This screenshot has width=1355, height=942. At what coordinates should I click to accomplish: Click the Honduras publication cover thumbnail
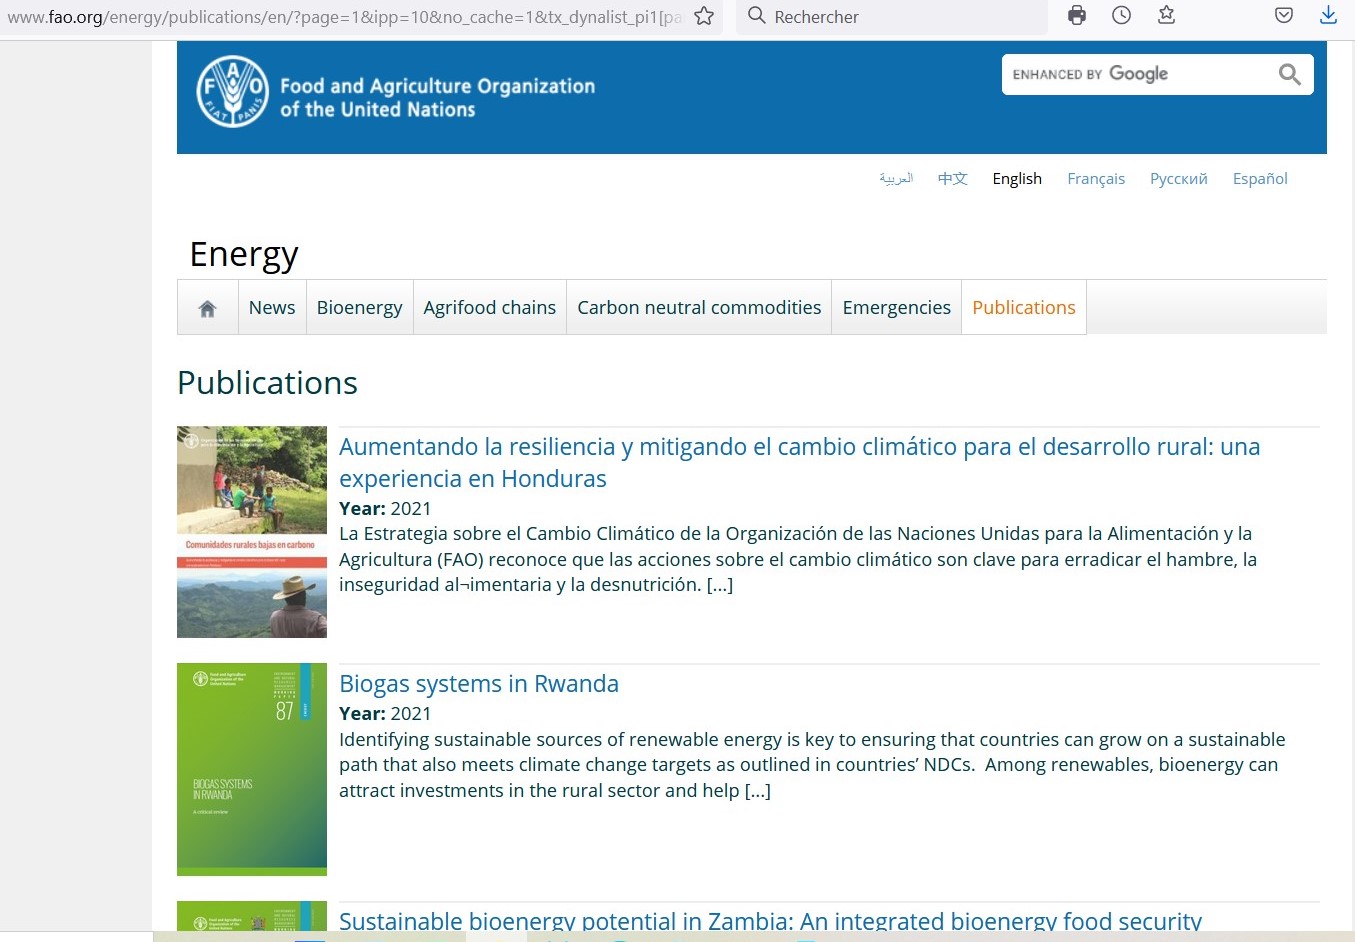252,532
